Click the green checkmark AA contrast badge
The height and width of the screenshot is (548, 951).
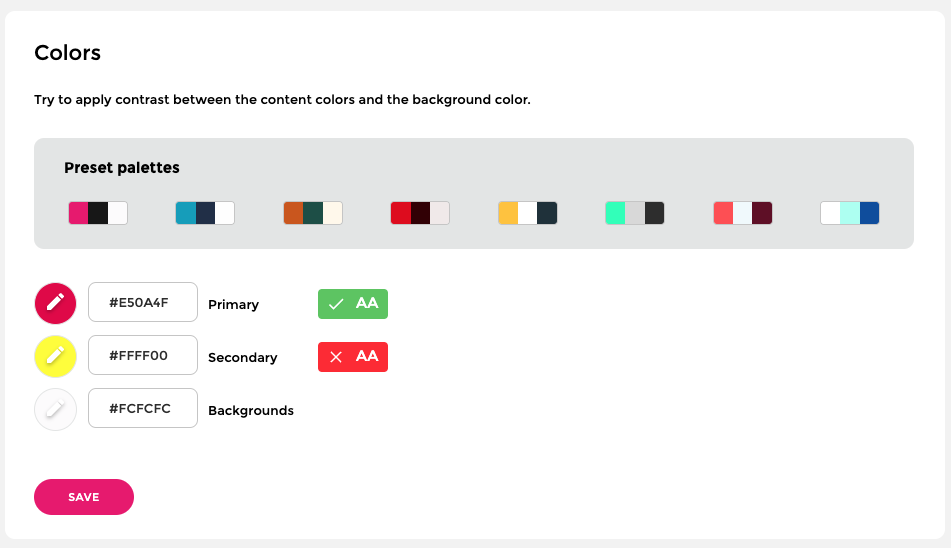(352, 304)
